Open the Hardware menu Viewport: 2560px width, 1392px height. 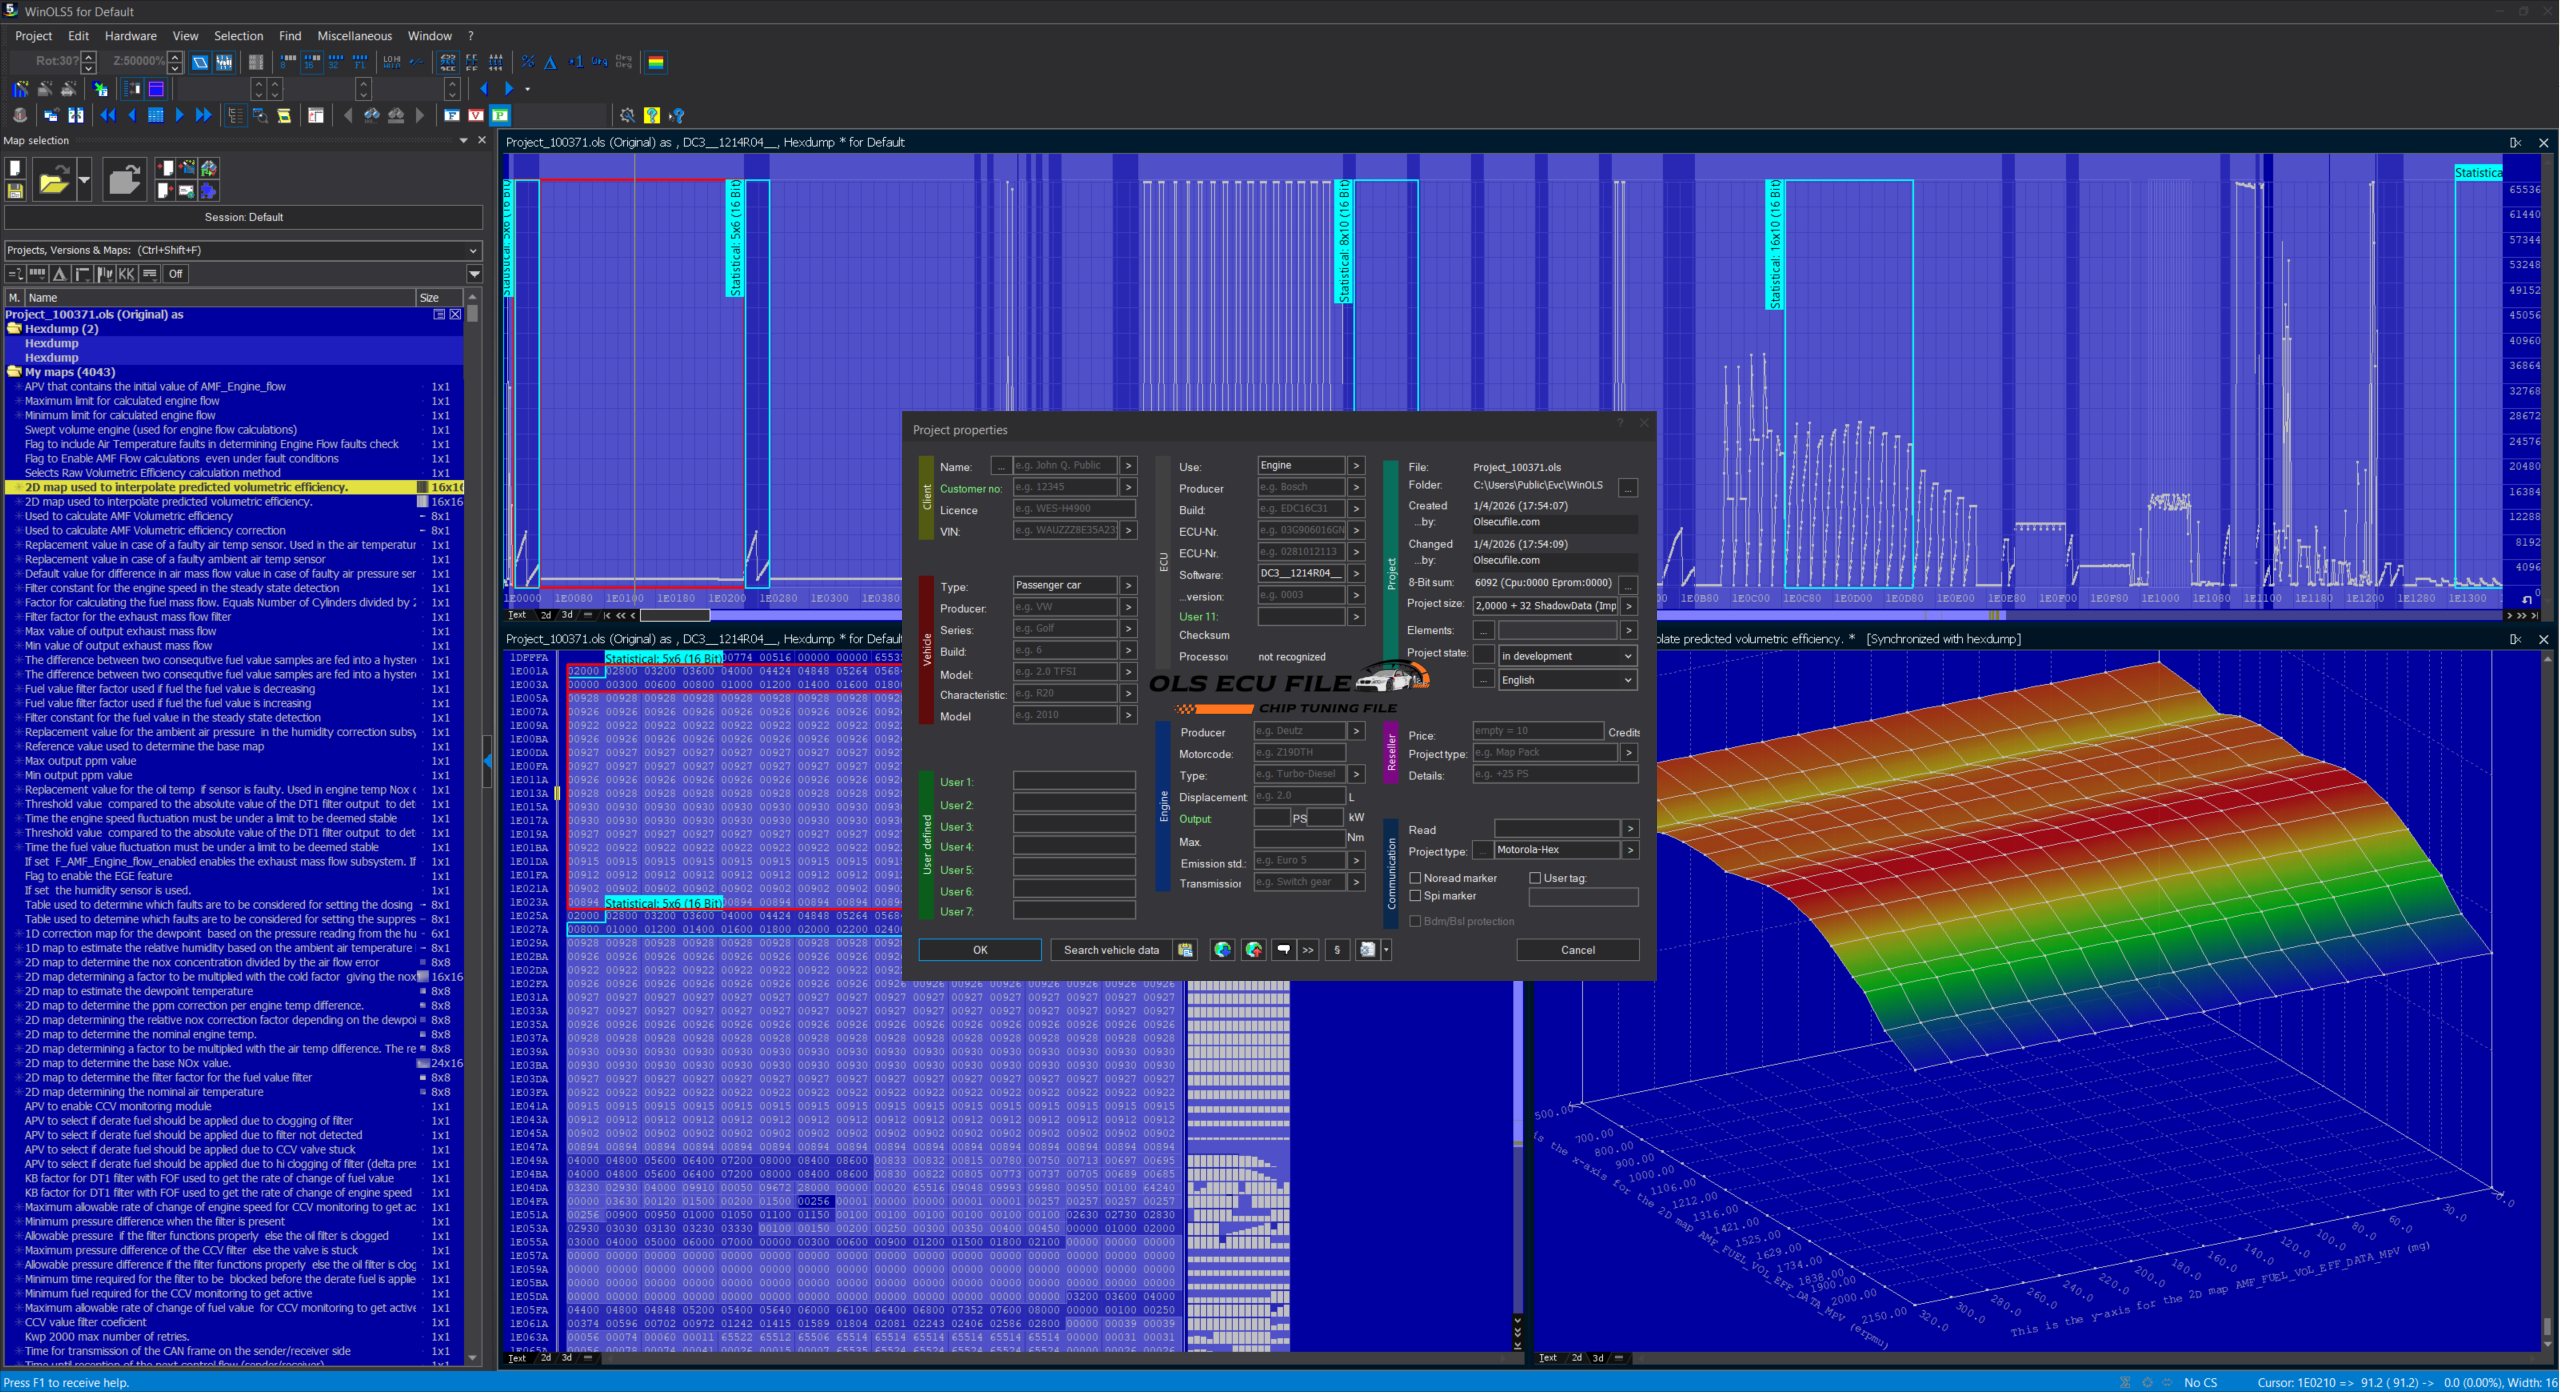[x=130, y=36]
